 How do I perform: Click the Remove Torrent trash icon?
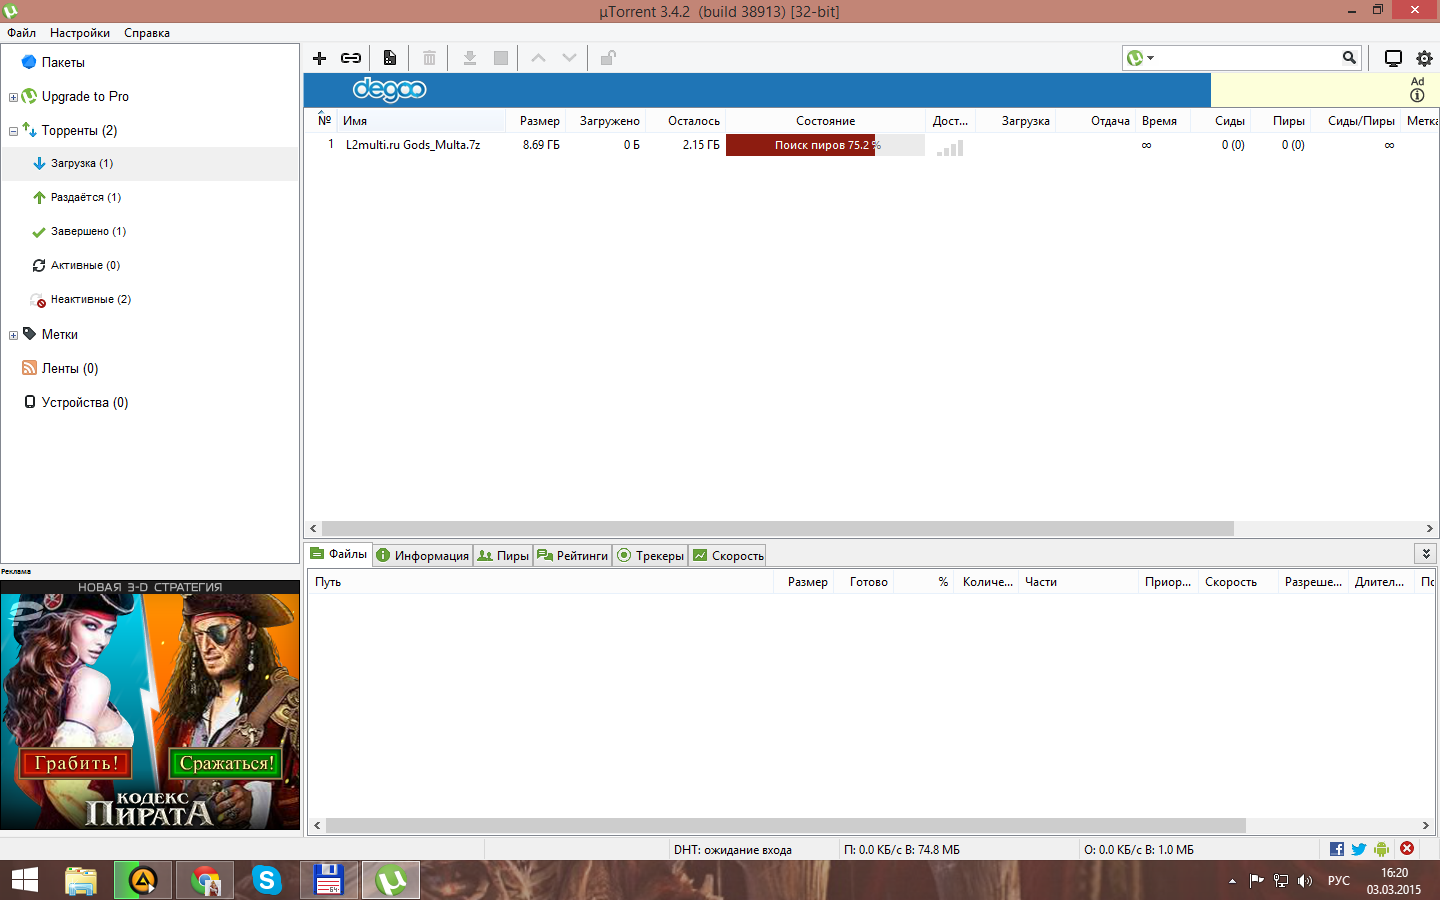[429, 58]
